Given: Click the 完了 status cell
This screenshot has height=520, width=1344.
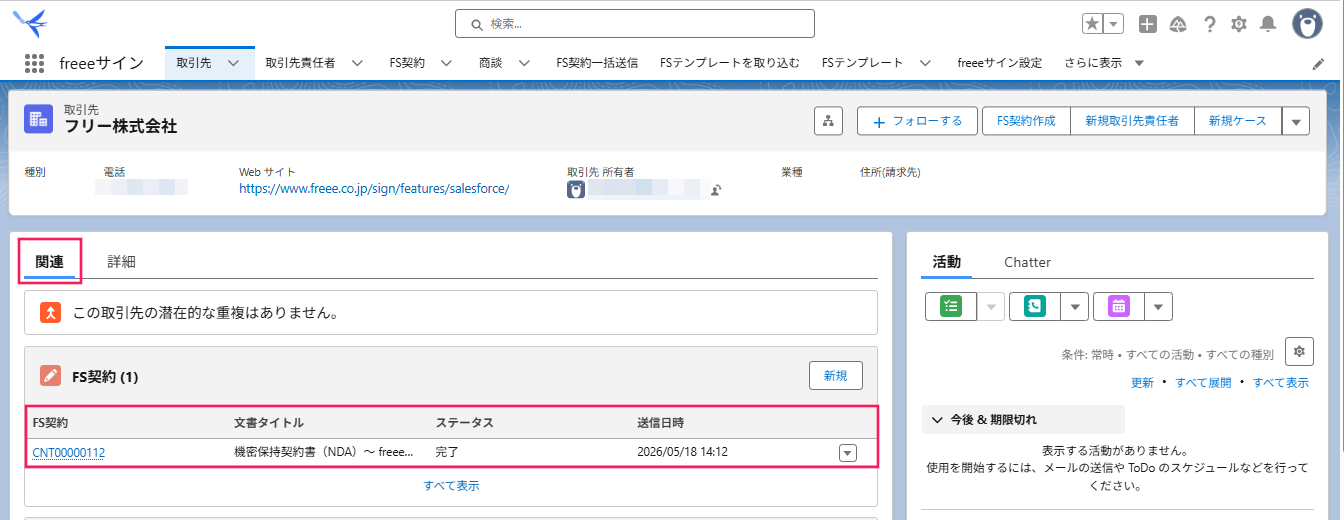Looking at the screenshot, I should [x=448, y=452].
